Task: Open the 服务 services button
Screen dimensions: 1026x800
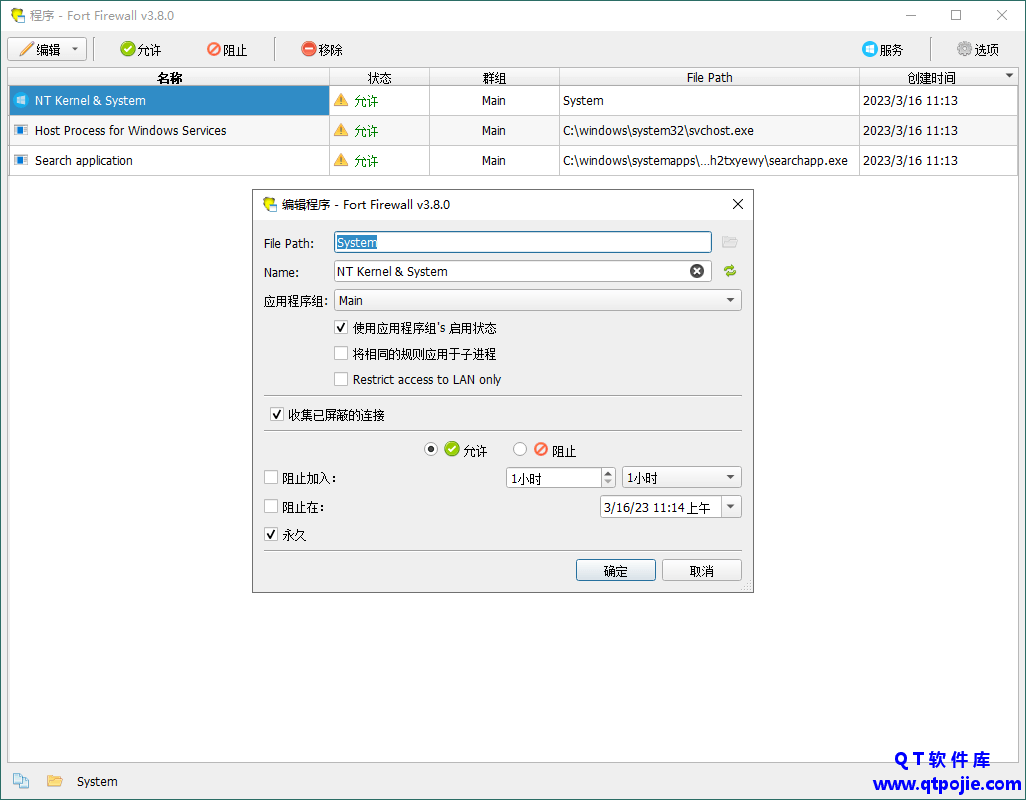Action: pos(883,50)
